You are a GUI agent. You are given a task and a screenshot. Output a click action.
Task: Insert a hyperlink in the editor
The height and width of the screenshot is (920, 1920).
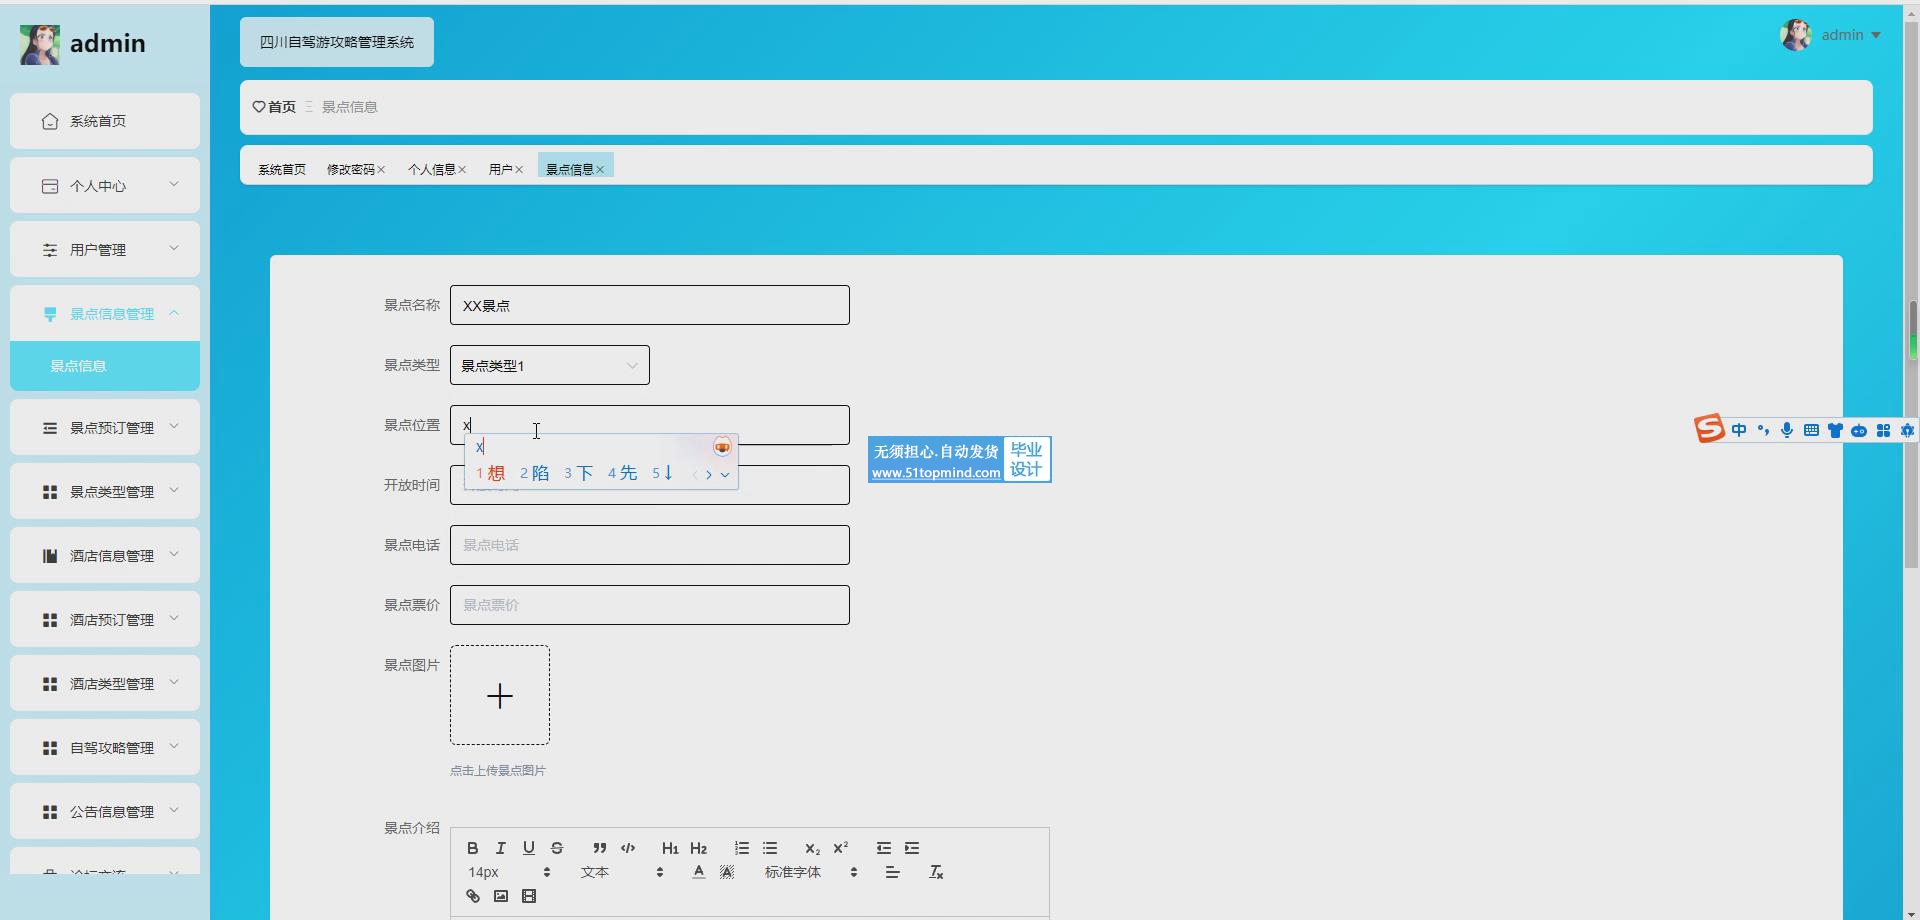pyautogui.click(x=473, y=896)
